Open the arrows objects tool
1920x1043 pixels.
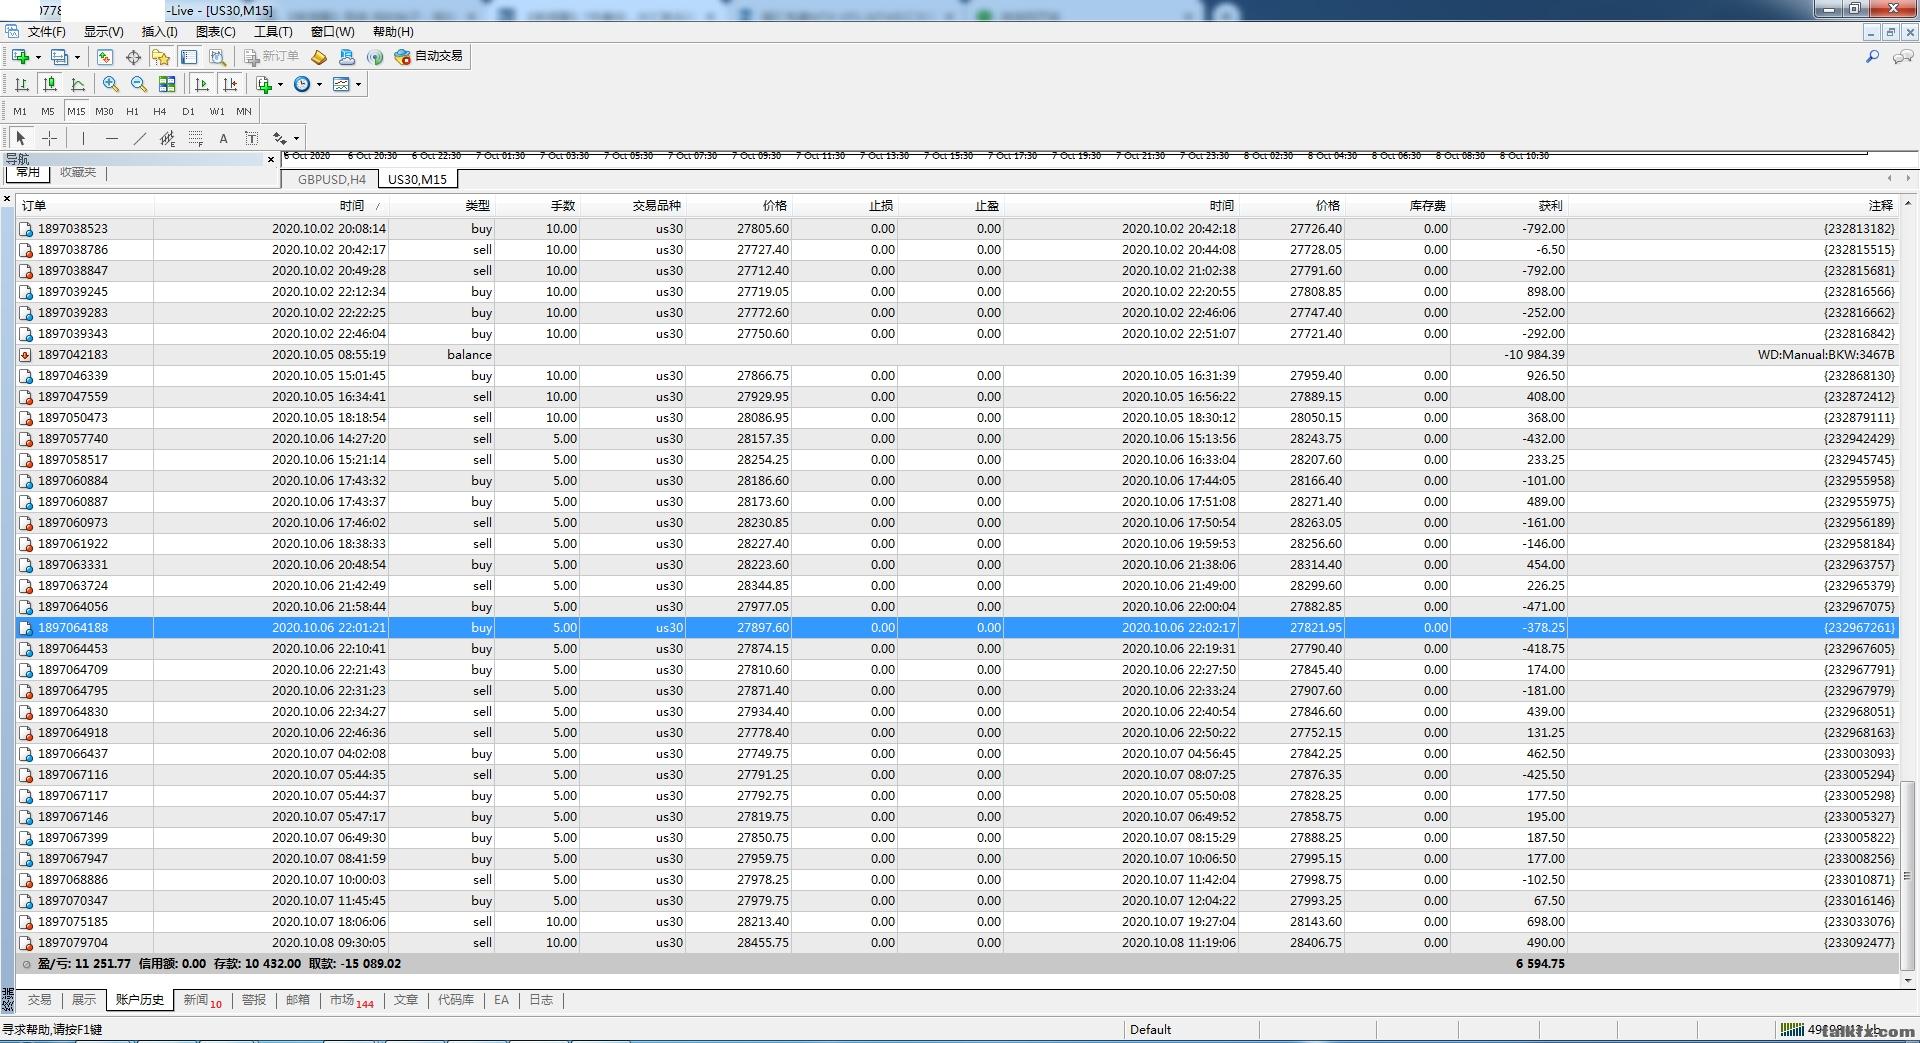point(279,139)
